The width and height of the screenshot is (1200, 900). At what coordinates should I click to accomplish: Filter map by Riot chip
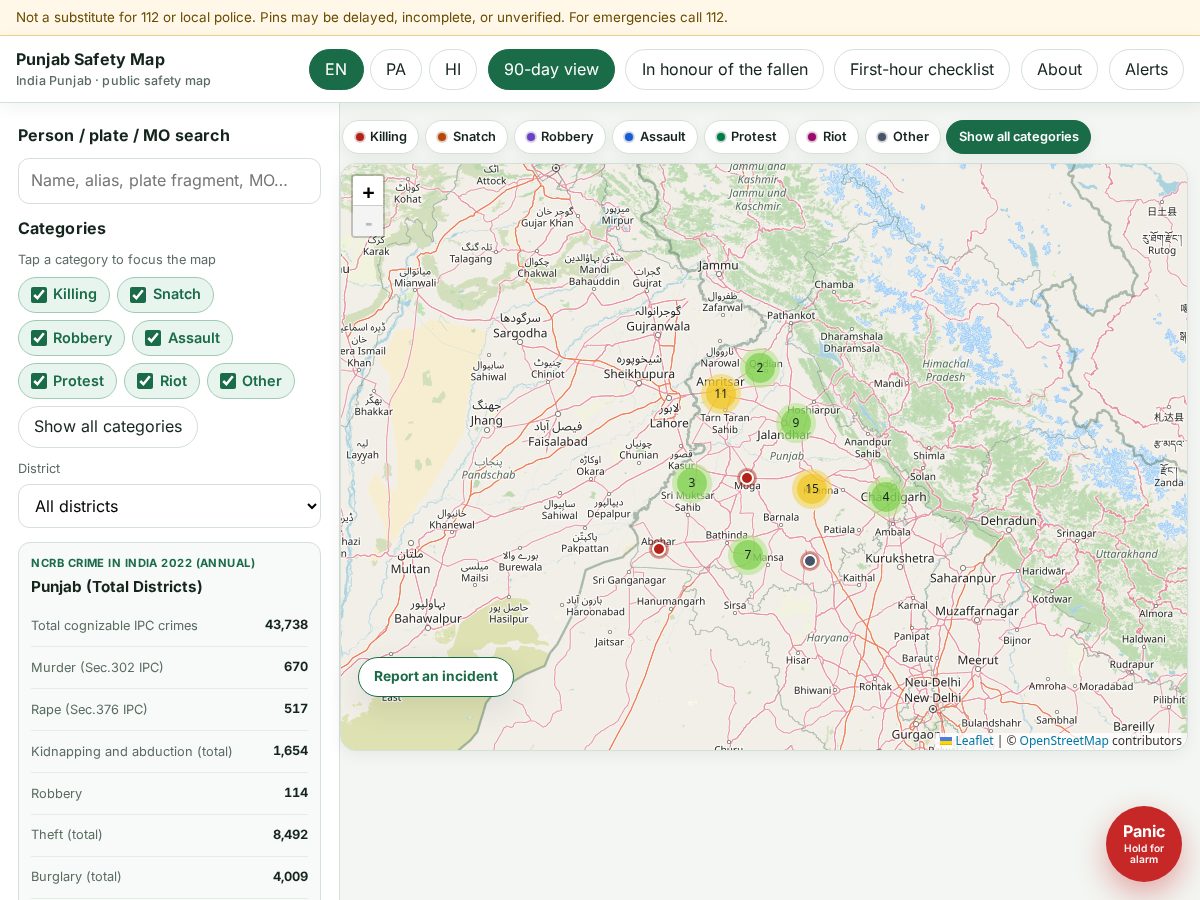pyautogui.click(x=827, y=137)
